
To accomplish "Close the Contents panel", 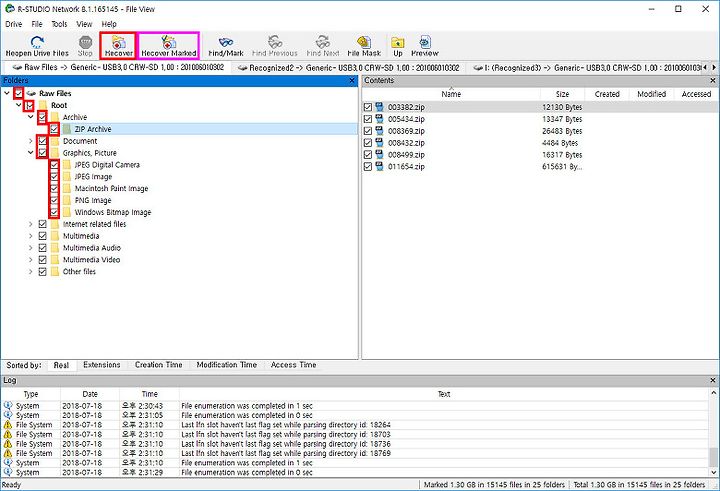I will pyautogui.click(x=713, y=80).
